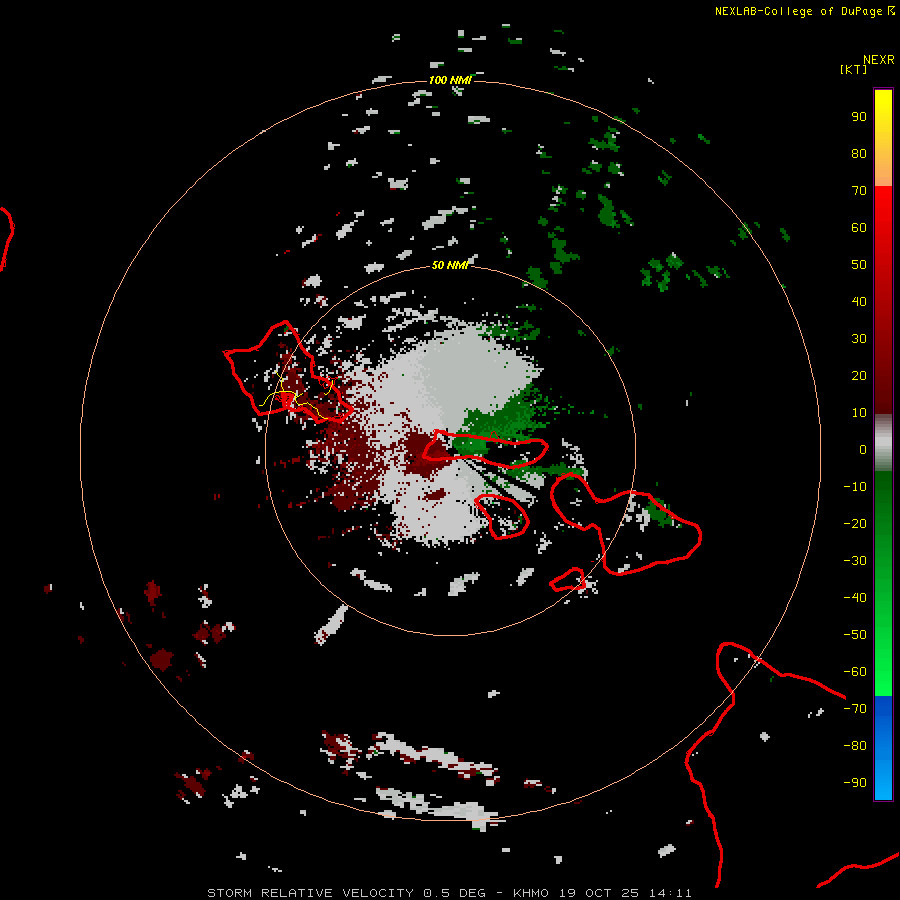Click the -70 value on velocity scale
900x900 pixels.
(x=855, y=709)
